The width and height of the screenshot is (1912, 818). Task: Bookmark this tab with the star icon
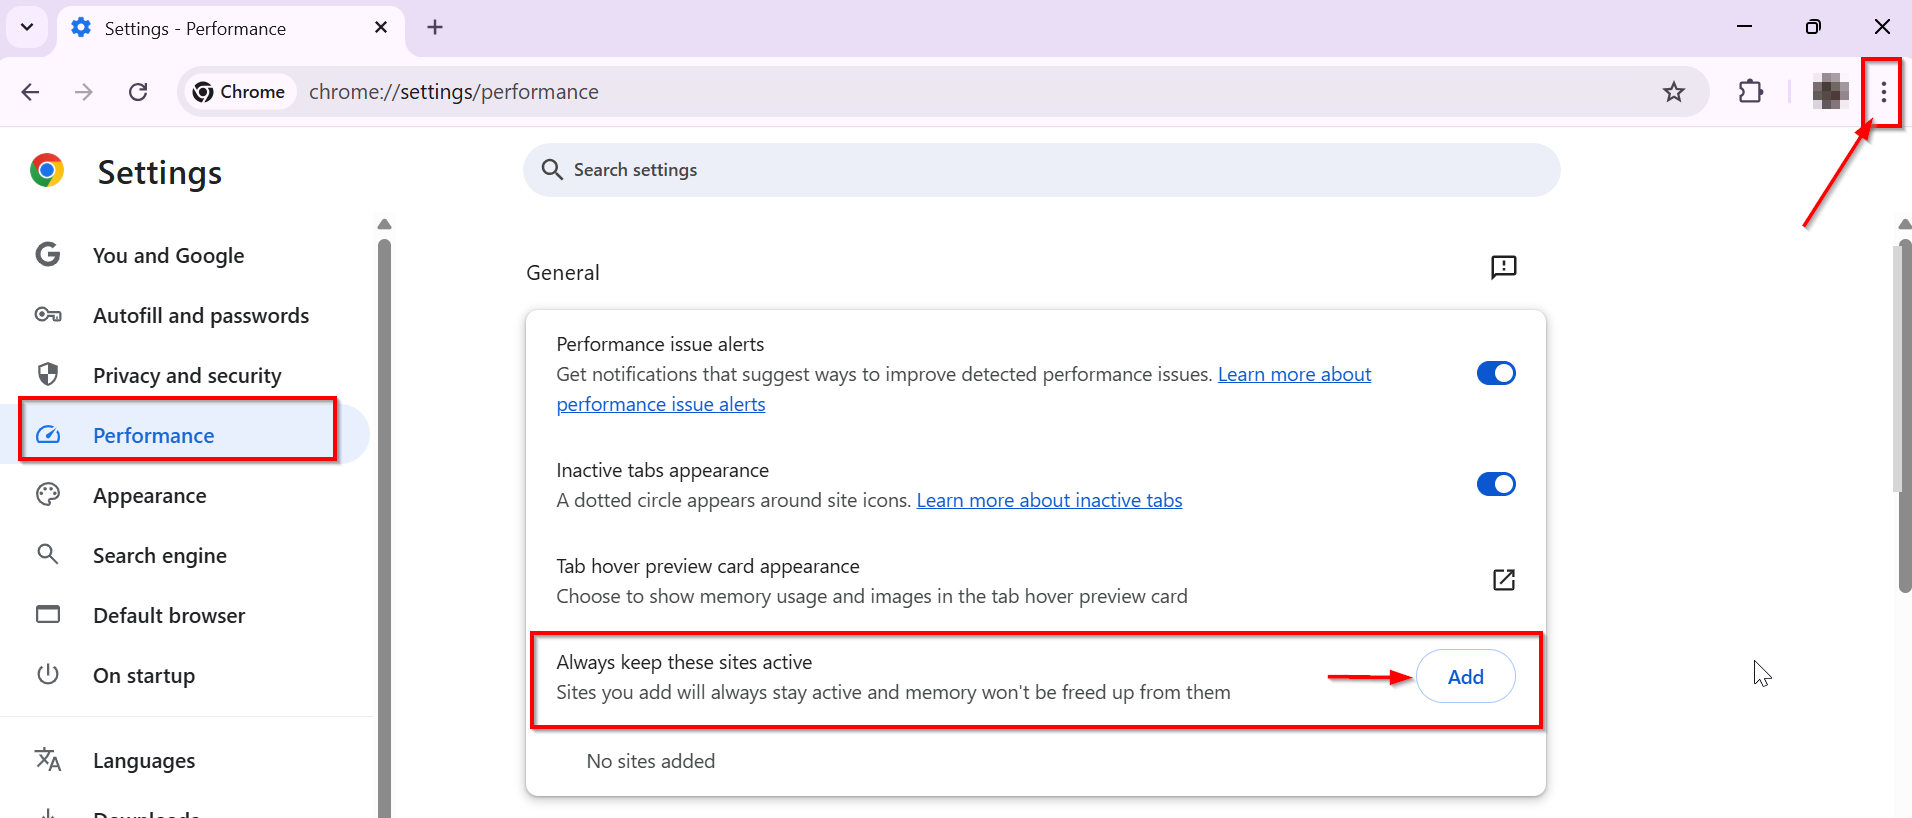pyautogui.click(x=1673, y=92)
